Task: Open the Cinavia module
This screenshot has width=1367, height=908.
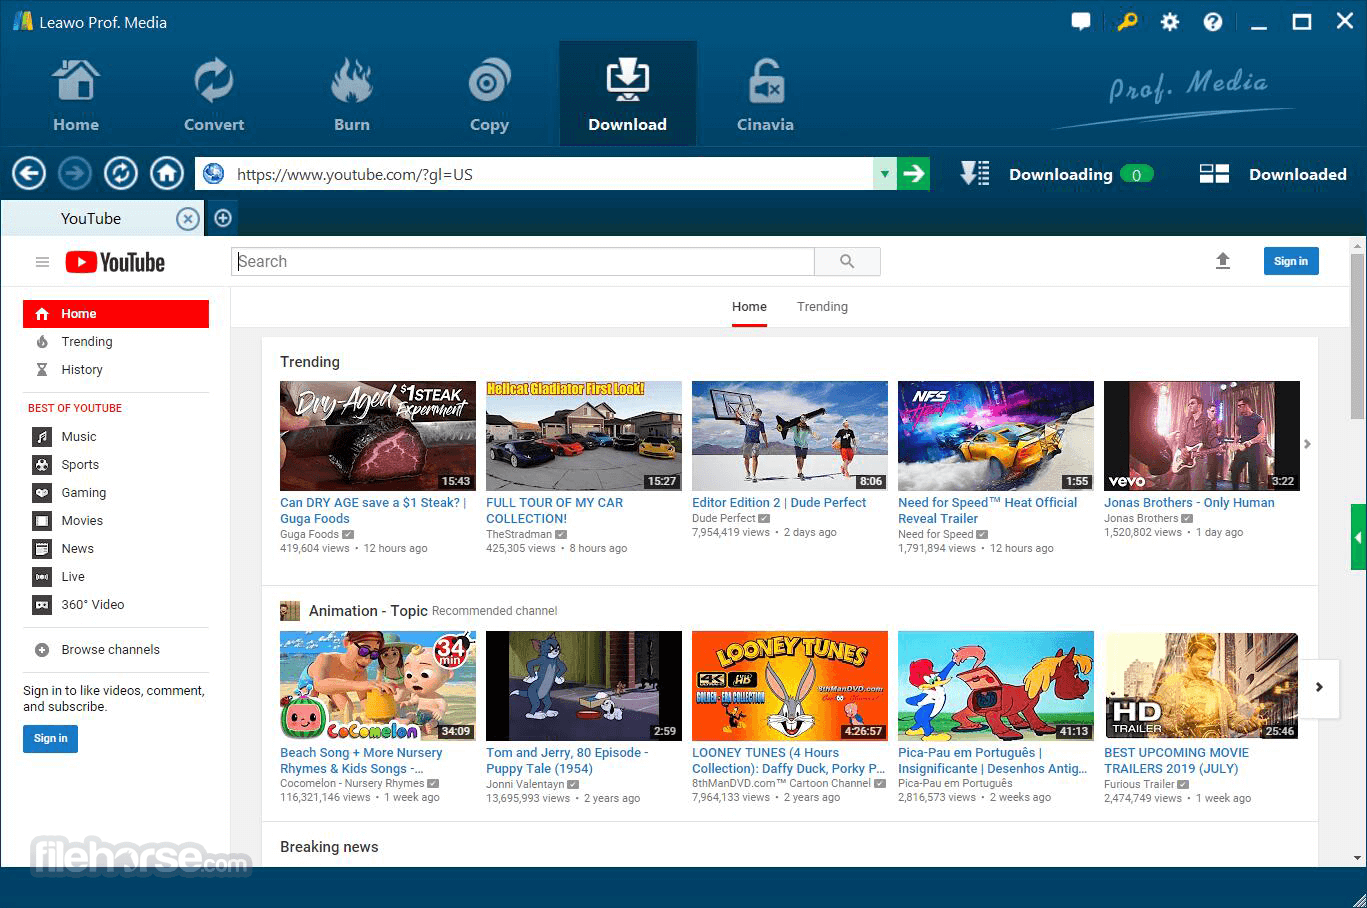Action: [765, 95]
